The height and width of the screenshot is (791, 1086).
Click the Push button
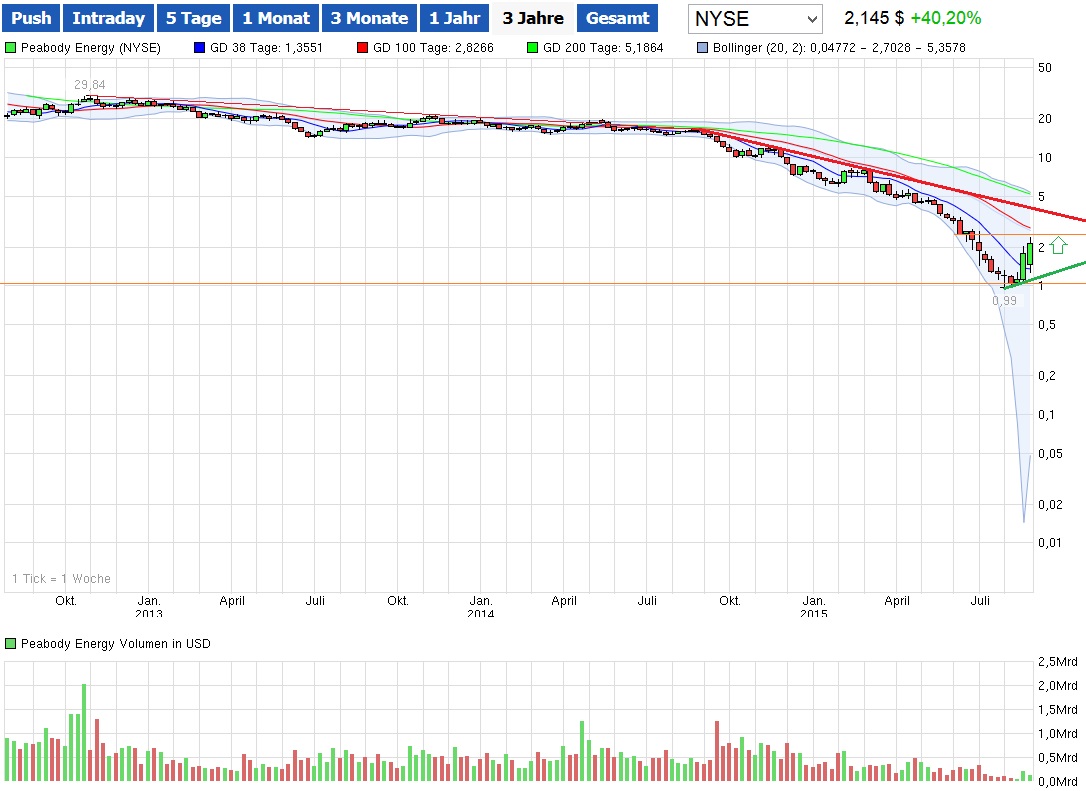(x=30, y=17)
